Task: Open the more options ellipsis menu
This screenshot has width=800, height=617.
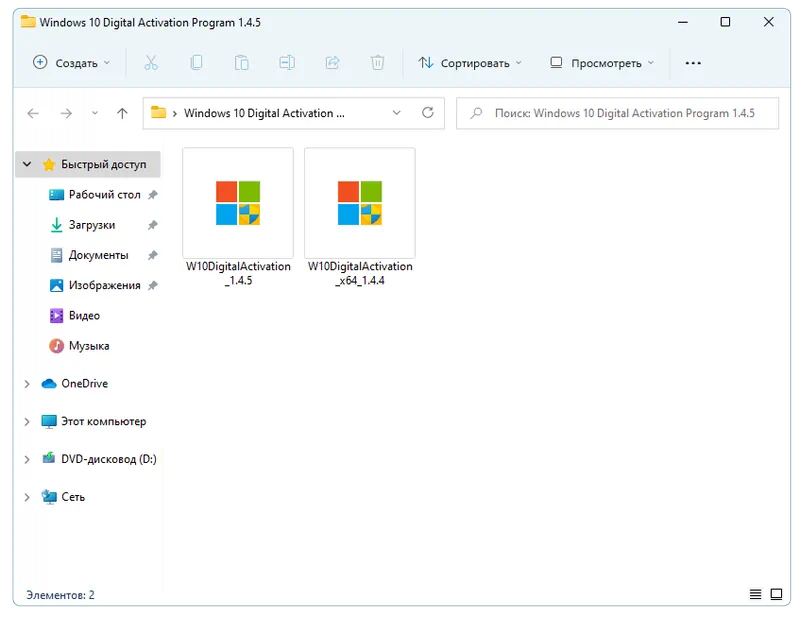Action: point(693,63)
